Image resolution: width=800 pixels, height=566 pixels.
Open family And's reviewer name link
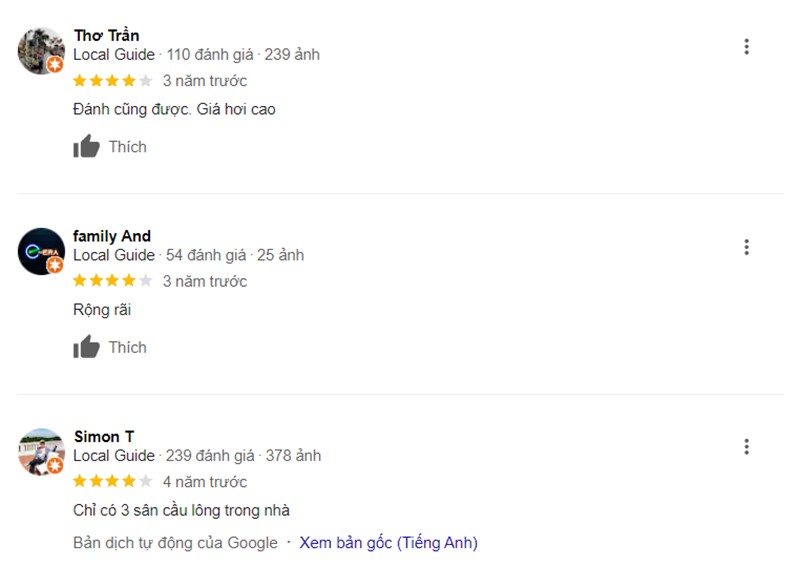112,236
